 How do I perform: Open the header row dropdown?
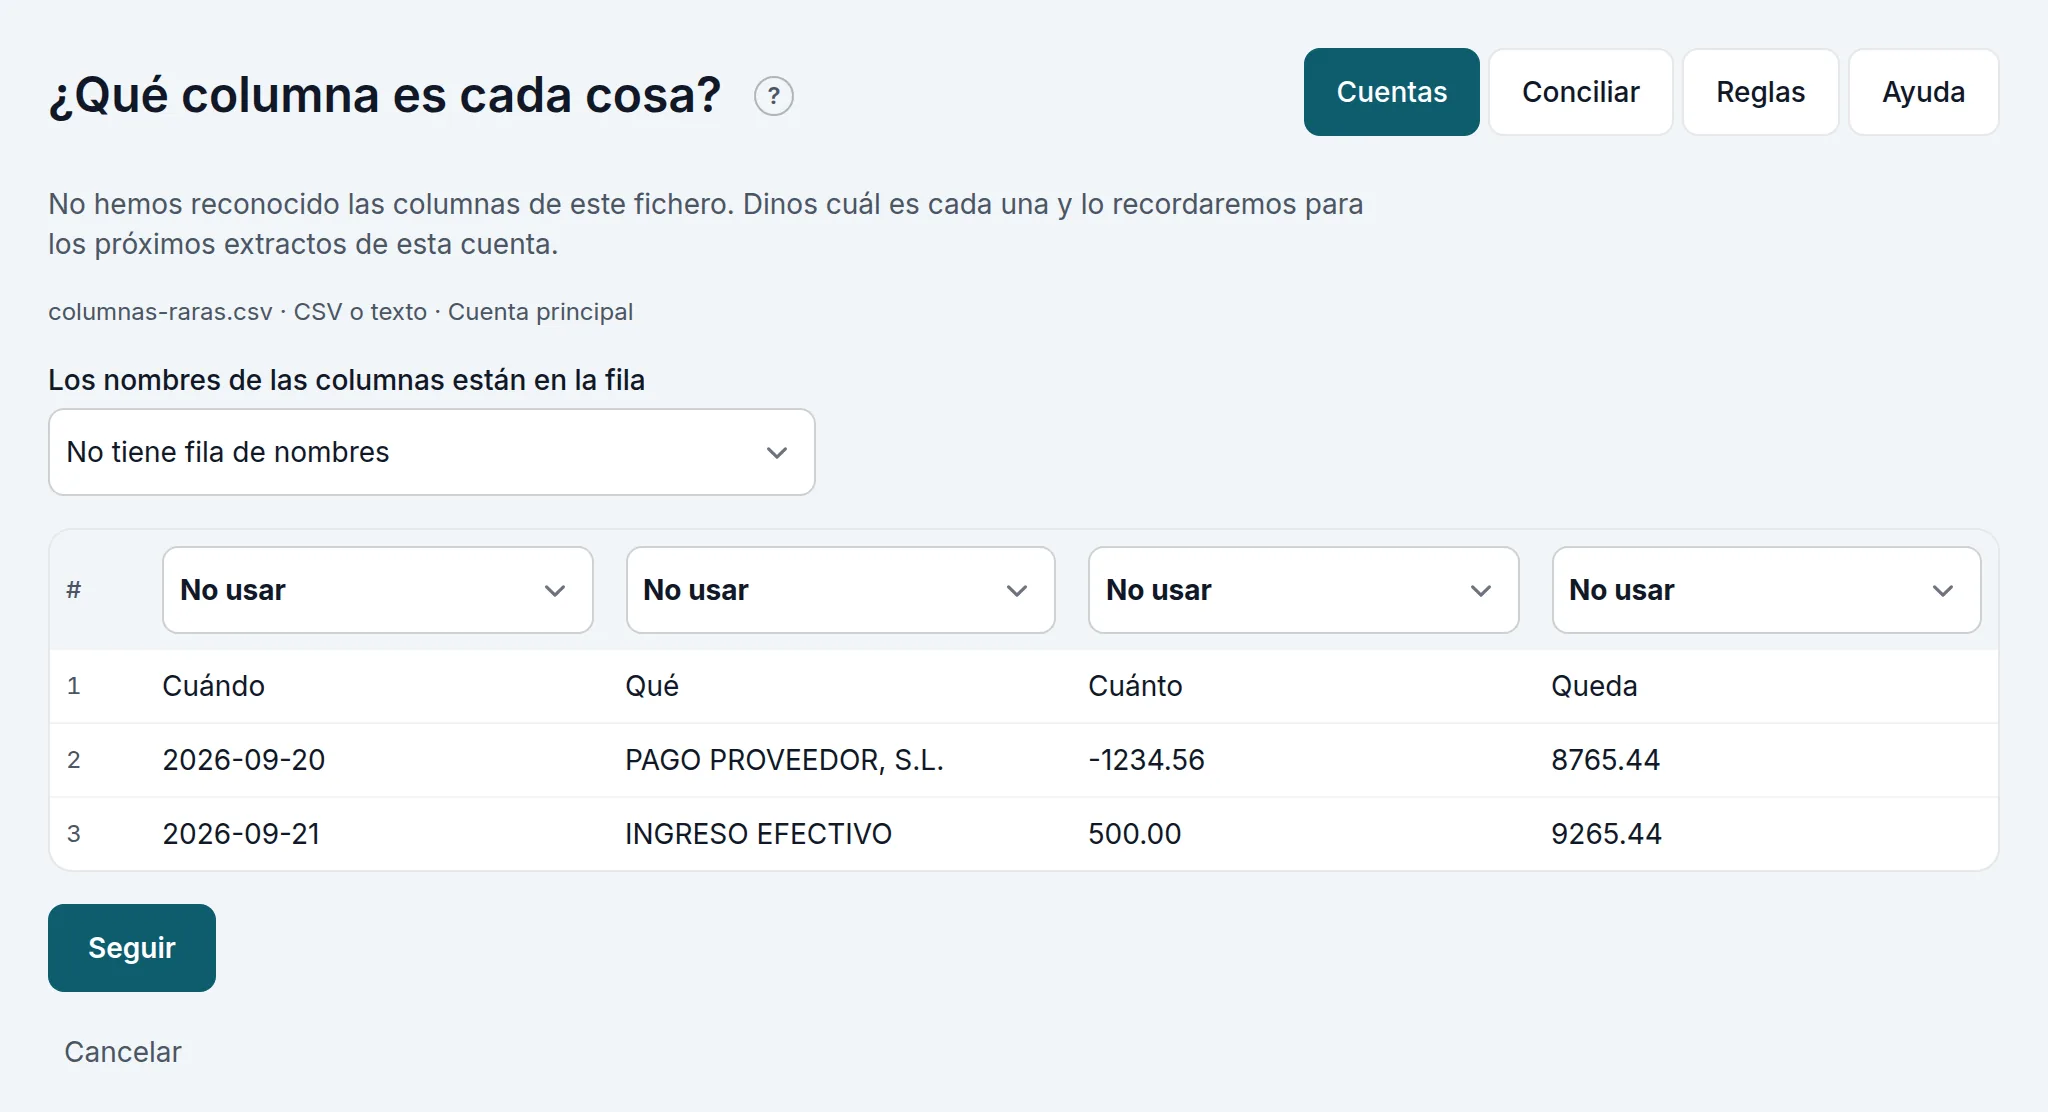point(431,452)
